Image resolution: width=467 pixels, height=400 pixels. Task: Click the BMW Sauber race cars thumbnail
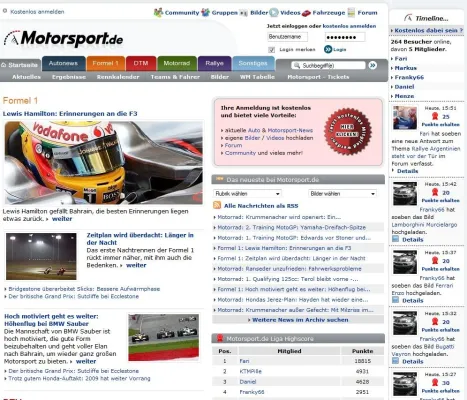tap(164, 337)
